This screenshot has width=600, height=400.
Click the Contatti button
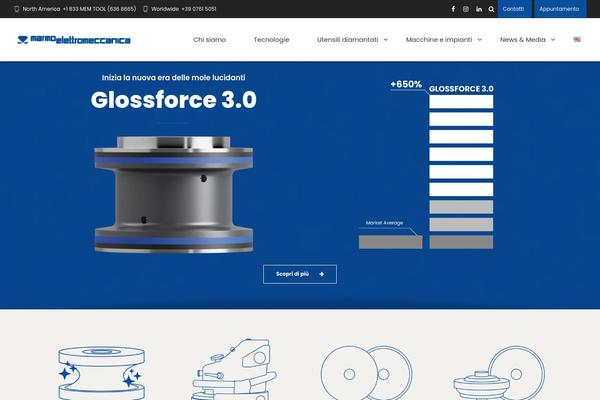coord(514,9)
